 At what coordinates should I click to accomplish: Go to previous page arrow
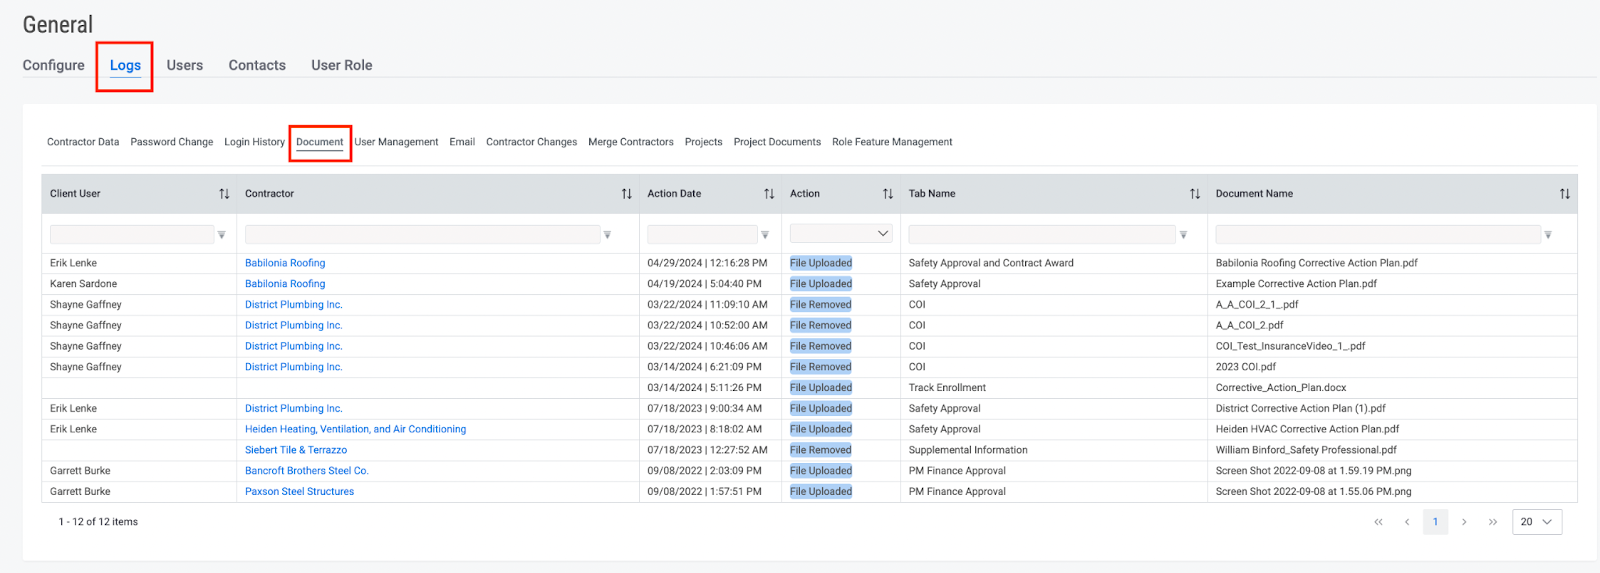pyautogui.click(x=1407, y=522)
